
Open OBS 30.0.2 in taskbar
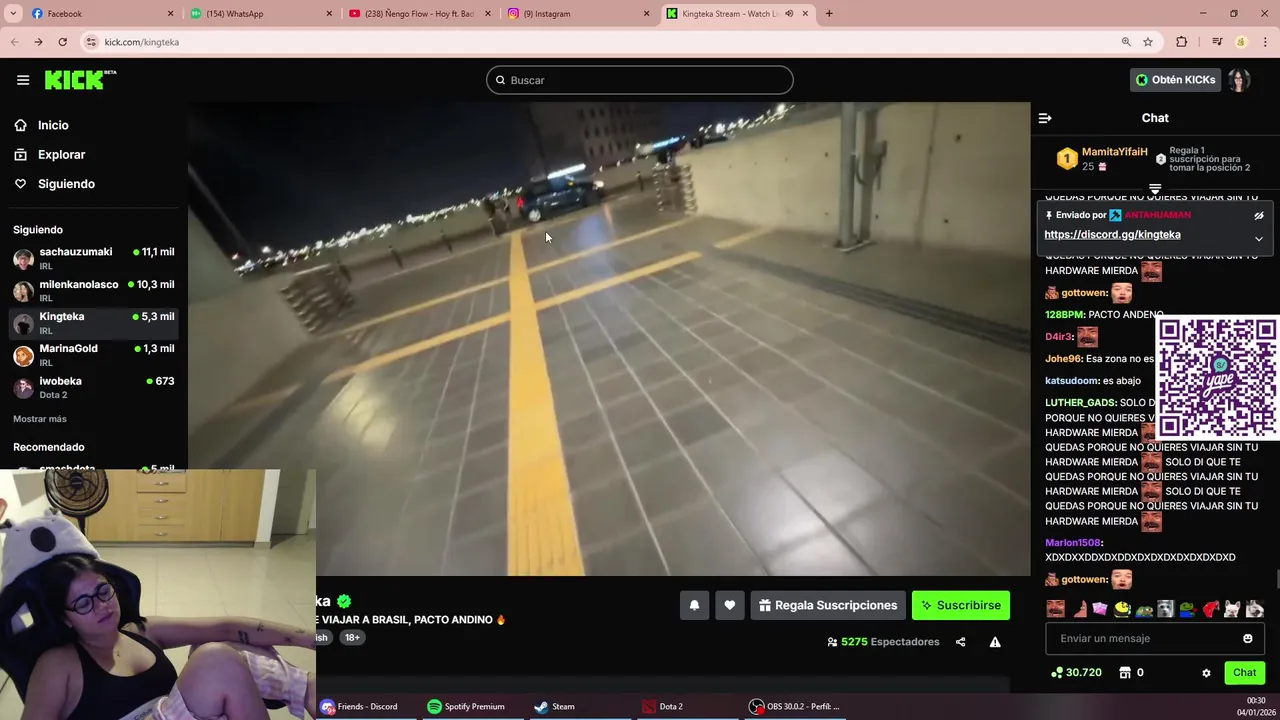796,706
